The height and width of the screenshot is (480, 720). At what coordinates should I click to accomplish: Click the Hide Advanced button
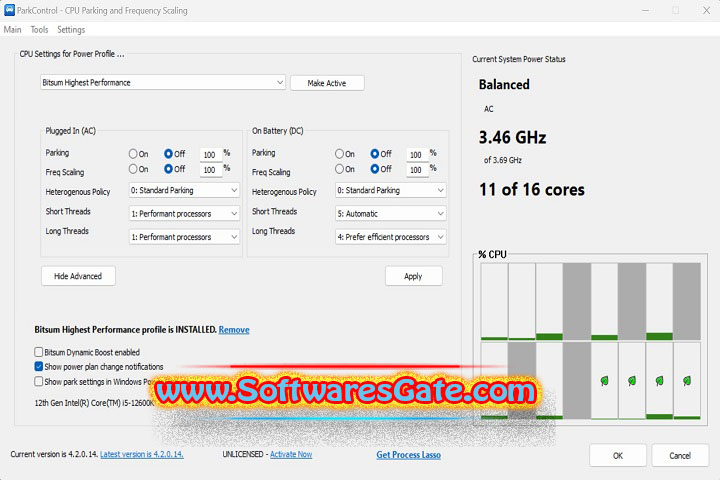(x=78, y=276)
